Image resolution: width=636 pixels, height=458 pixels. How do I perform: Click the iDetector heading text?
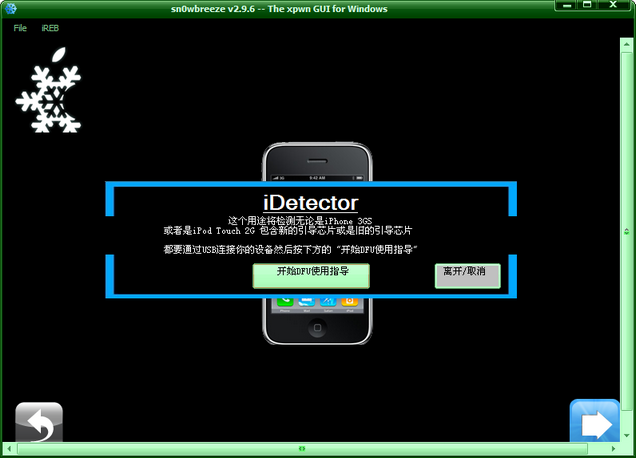(311, 203)
